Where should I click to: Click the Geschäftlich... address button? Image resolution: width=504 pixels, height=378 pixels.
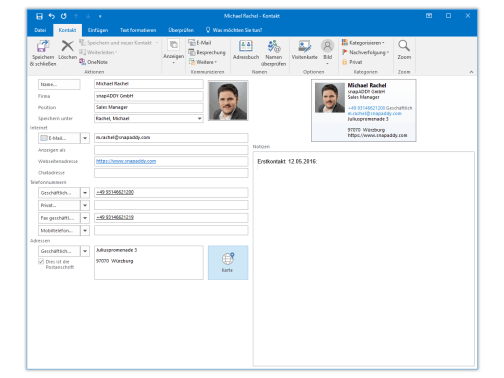click(59, 251)
